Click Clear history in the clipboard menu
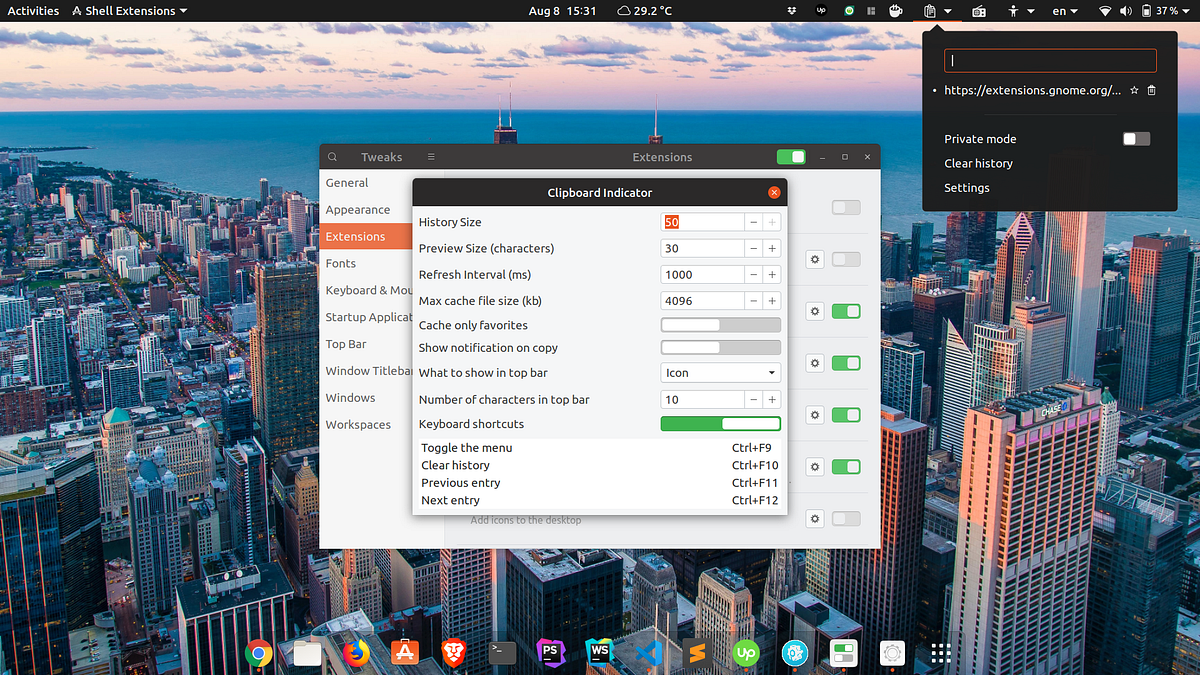This screenshot has height=675, width=1200. (978, 163)
